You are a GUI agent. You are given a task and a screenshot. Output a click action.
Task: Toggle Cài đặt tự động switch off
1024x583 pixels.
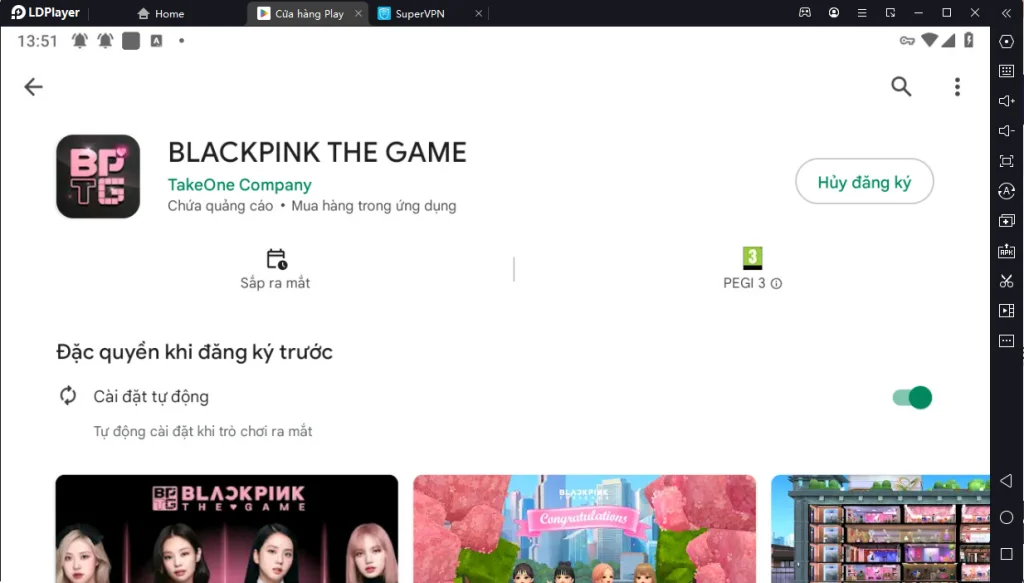912,397
